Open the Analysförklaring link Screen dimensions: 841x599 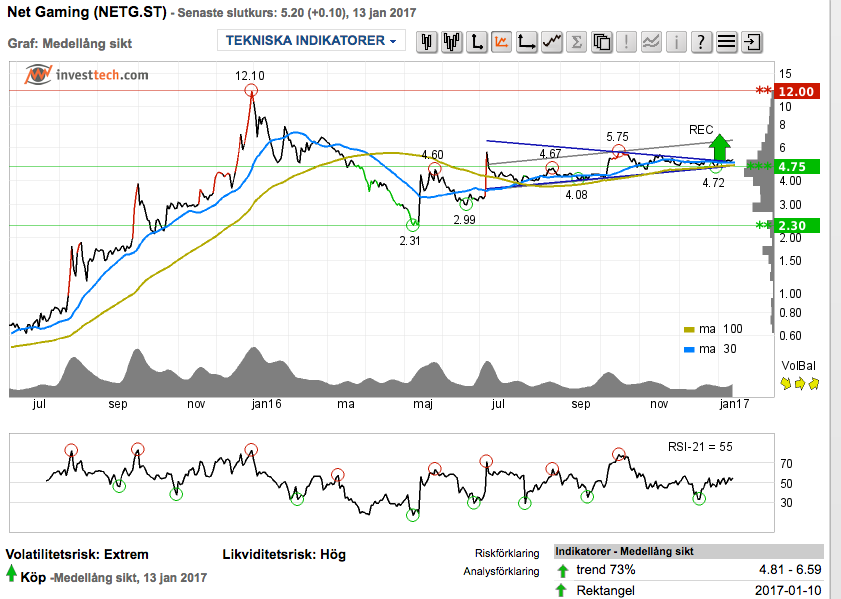[x=501, y=572]
